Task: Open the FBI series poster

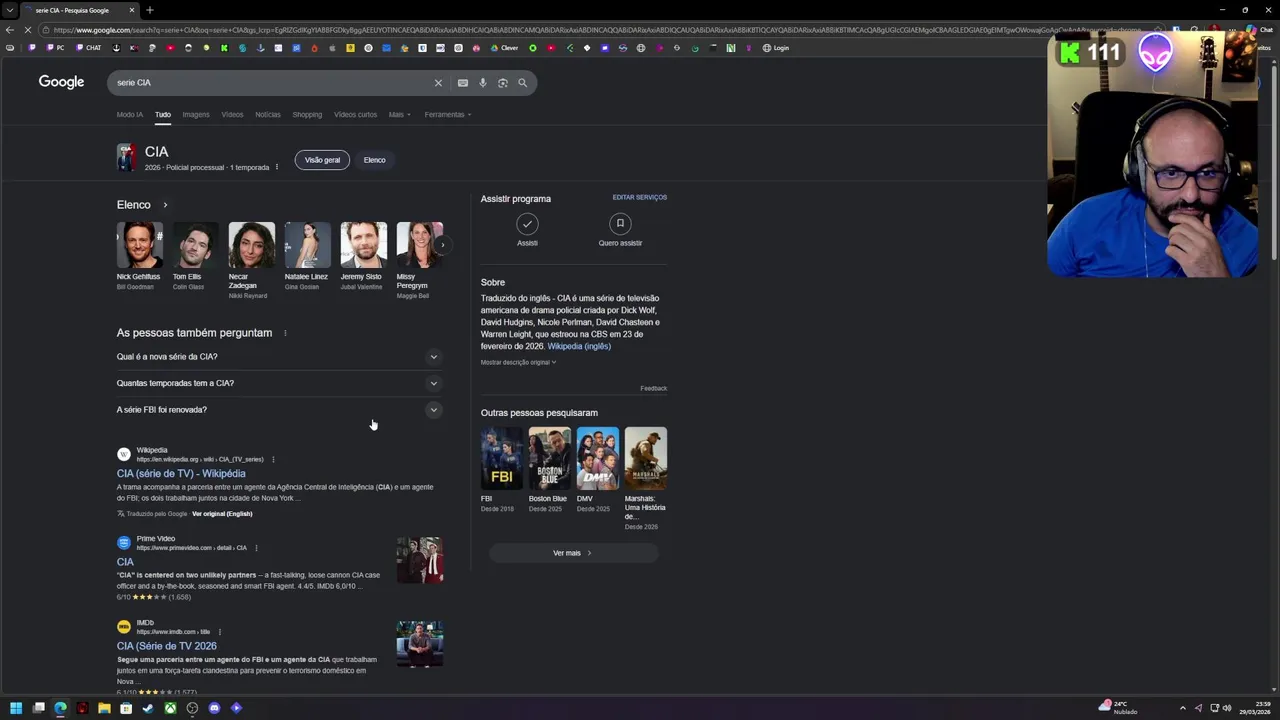Action: tap(502, 458)
